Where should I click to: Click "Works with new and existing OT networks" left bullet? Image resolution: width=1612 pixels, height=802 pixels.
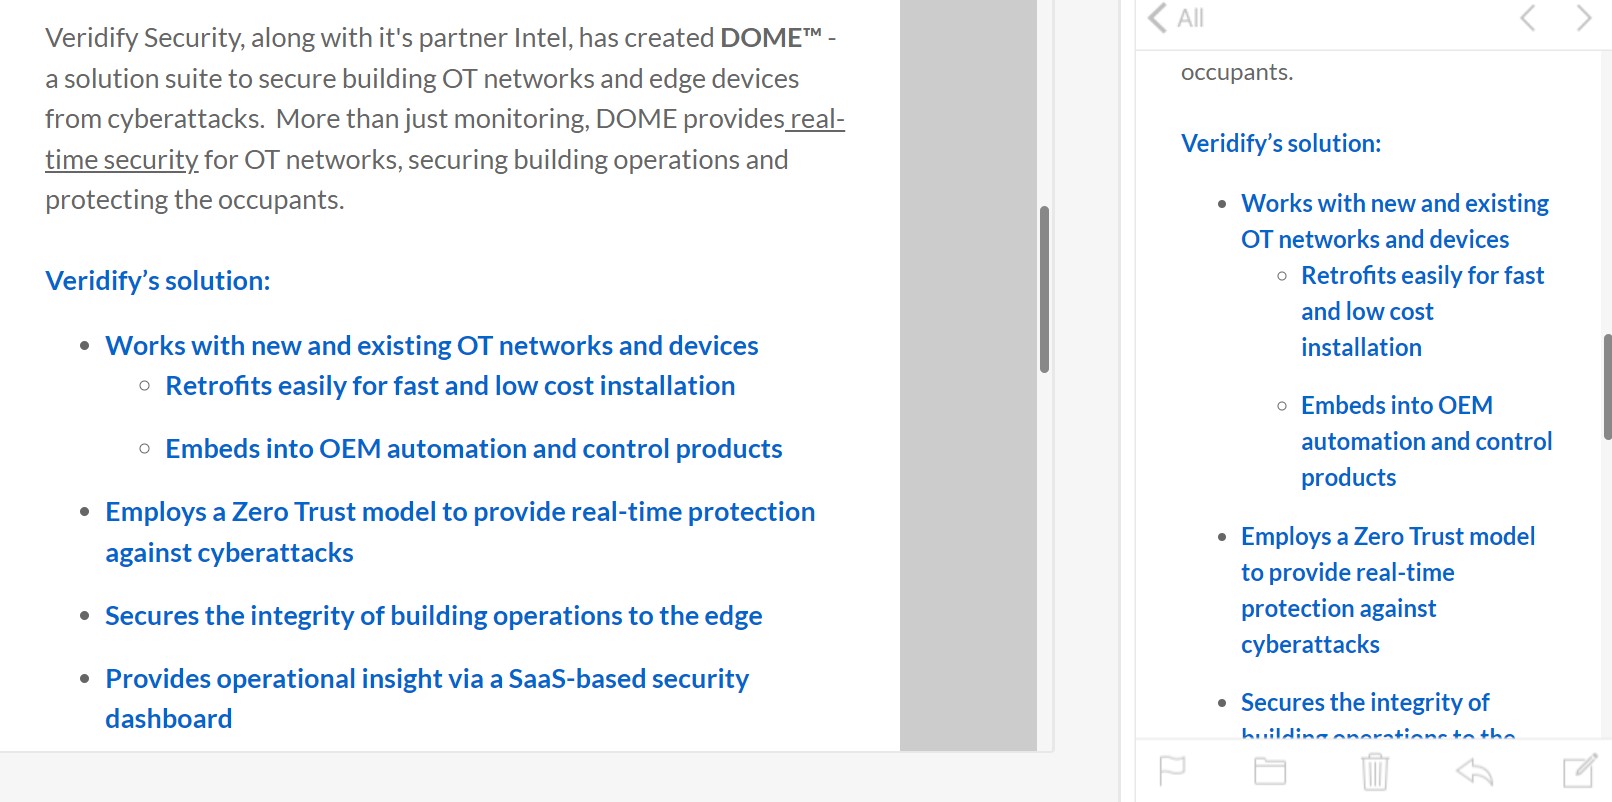[x=432, y=346]
